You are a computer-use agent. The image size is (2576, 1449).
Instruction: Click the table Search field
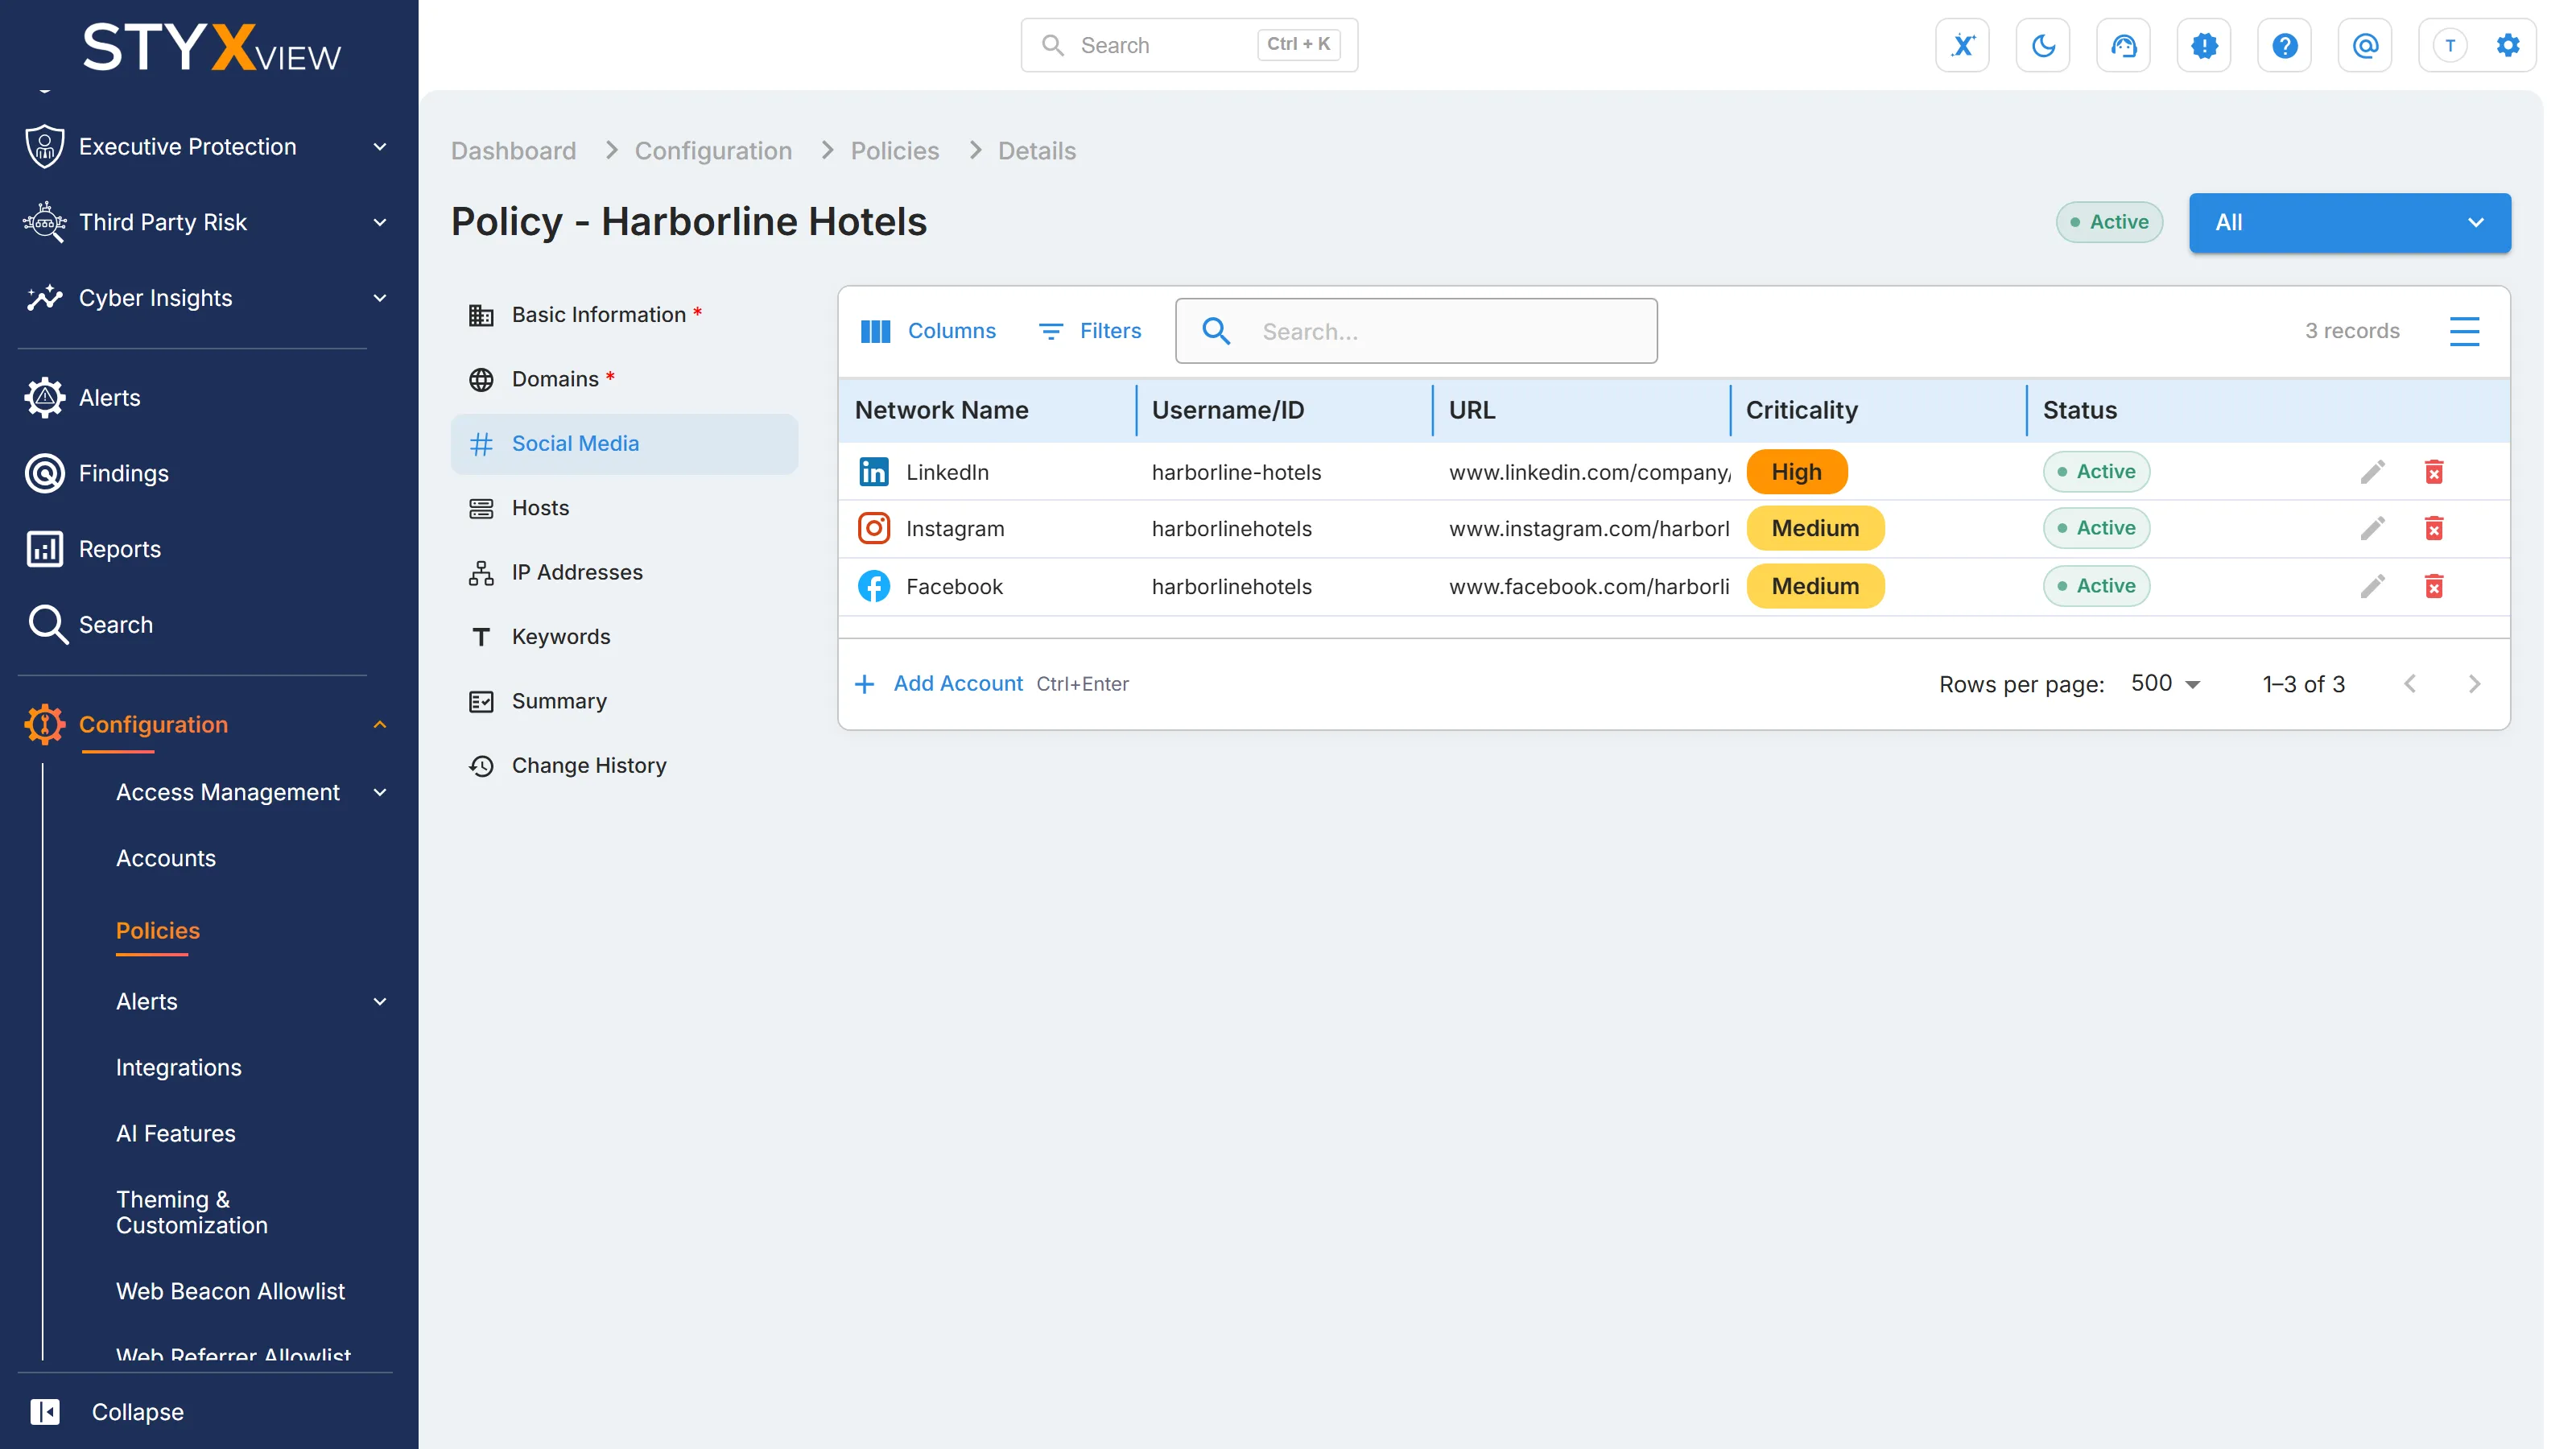1416,331
